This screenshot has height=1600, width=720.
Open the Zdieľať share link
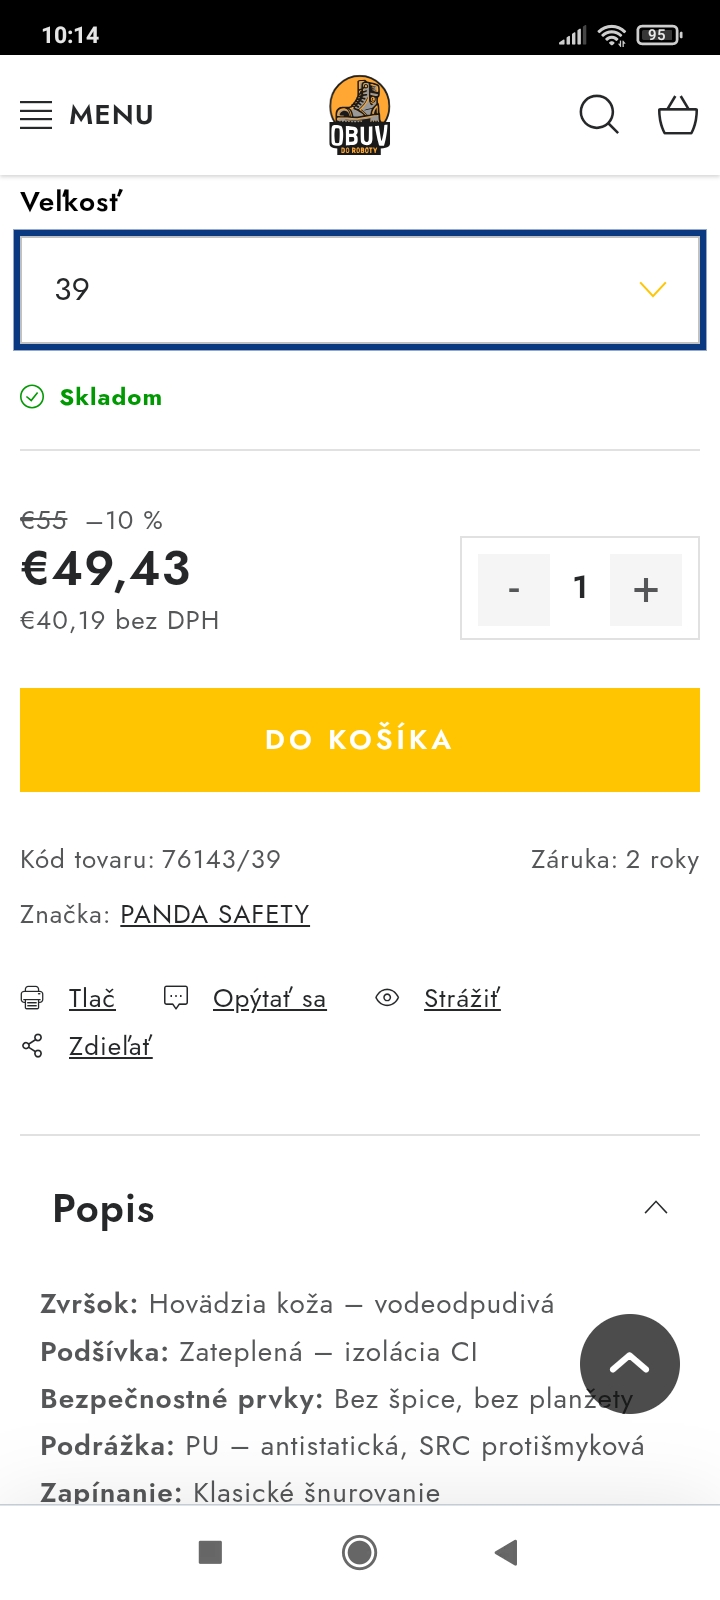110,1047
